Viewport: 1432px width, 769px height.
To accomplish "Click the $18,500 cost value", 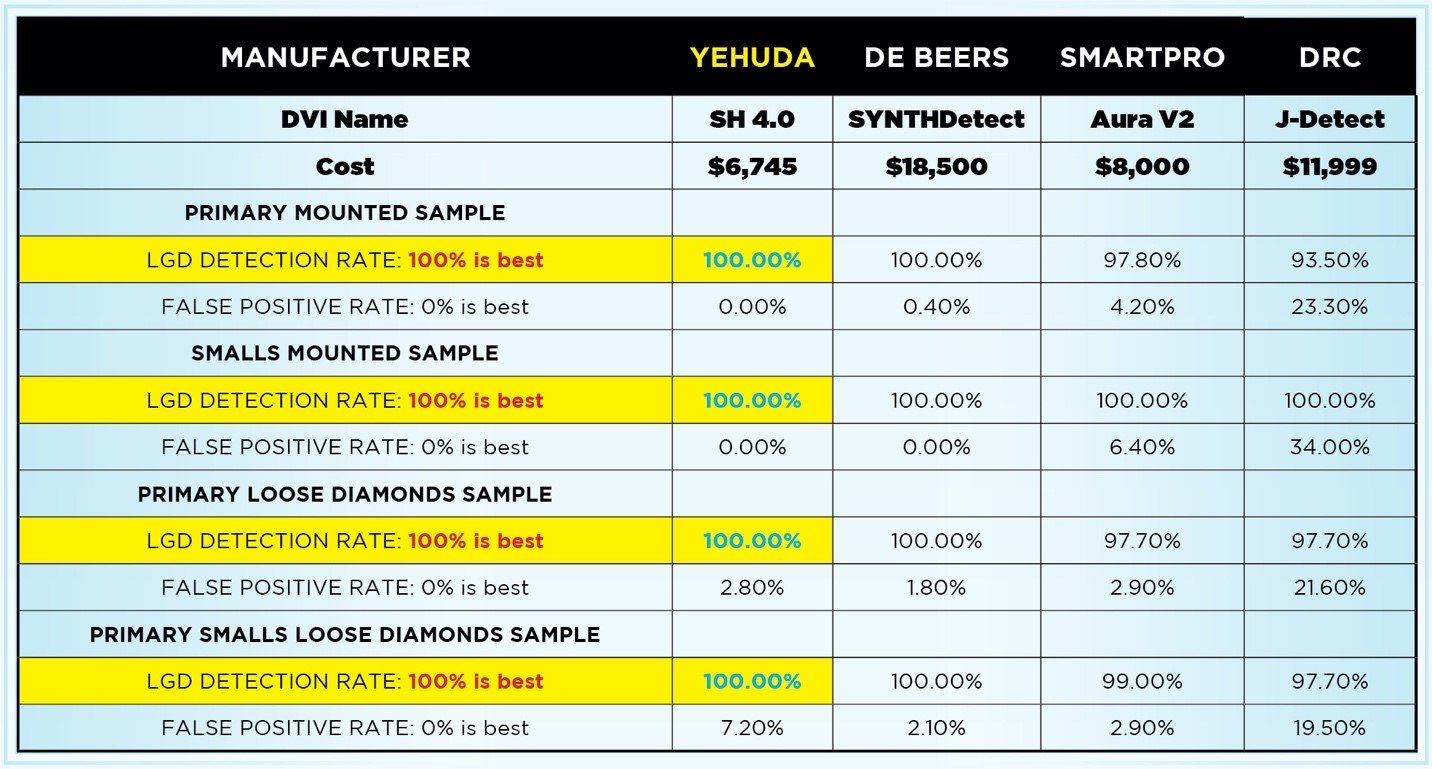I will point(936,166).
